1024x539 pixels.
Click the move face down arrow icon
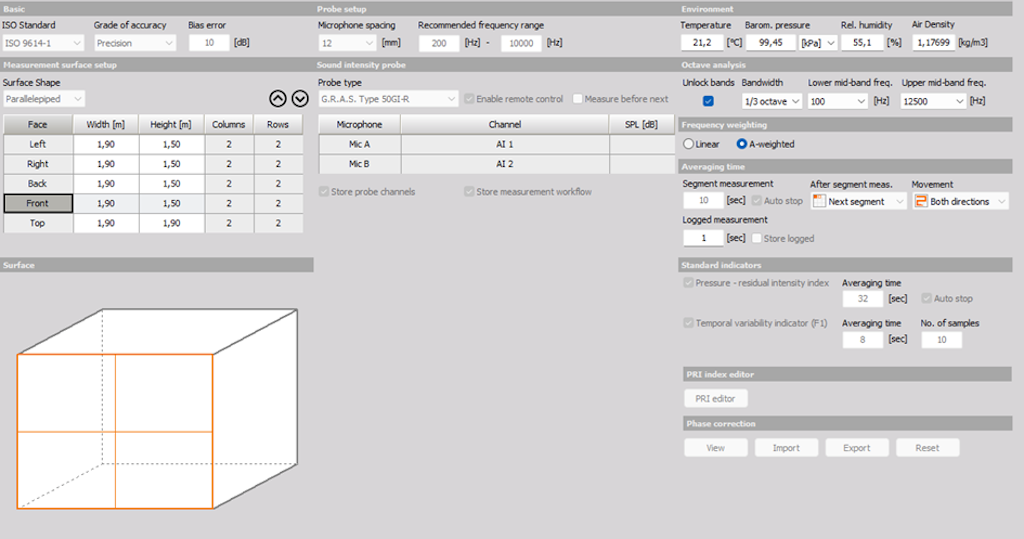point(300,99)
